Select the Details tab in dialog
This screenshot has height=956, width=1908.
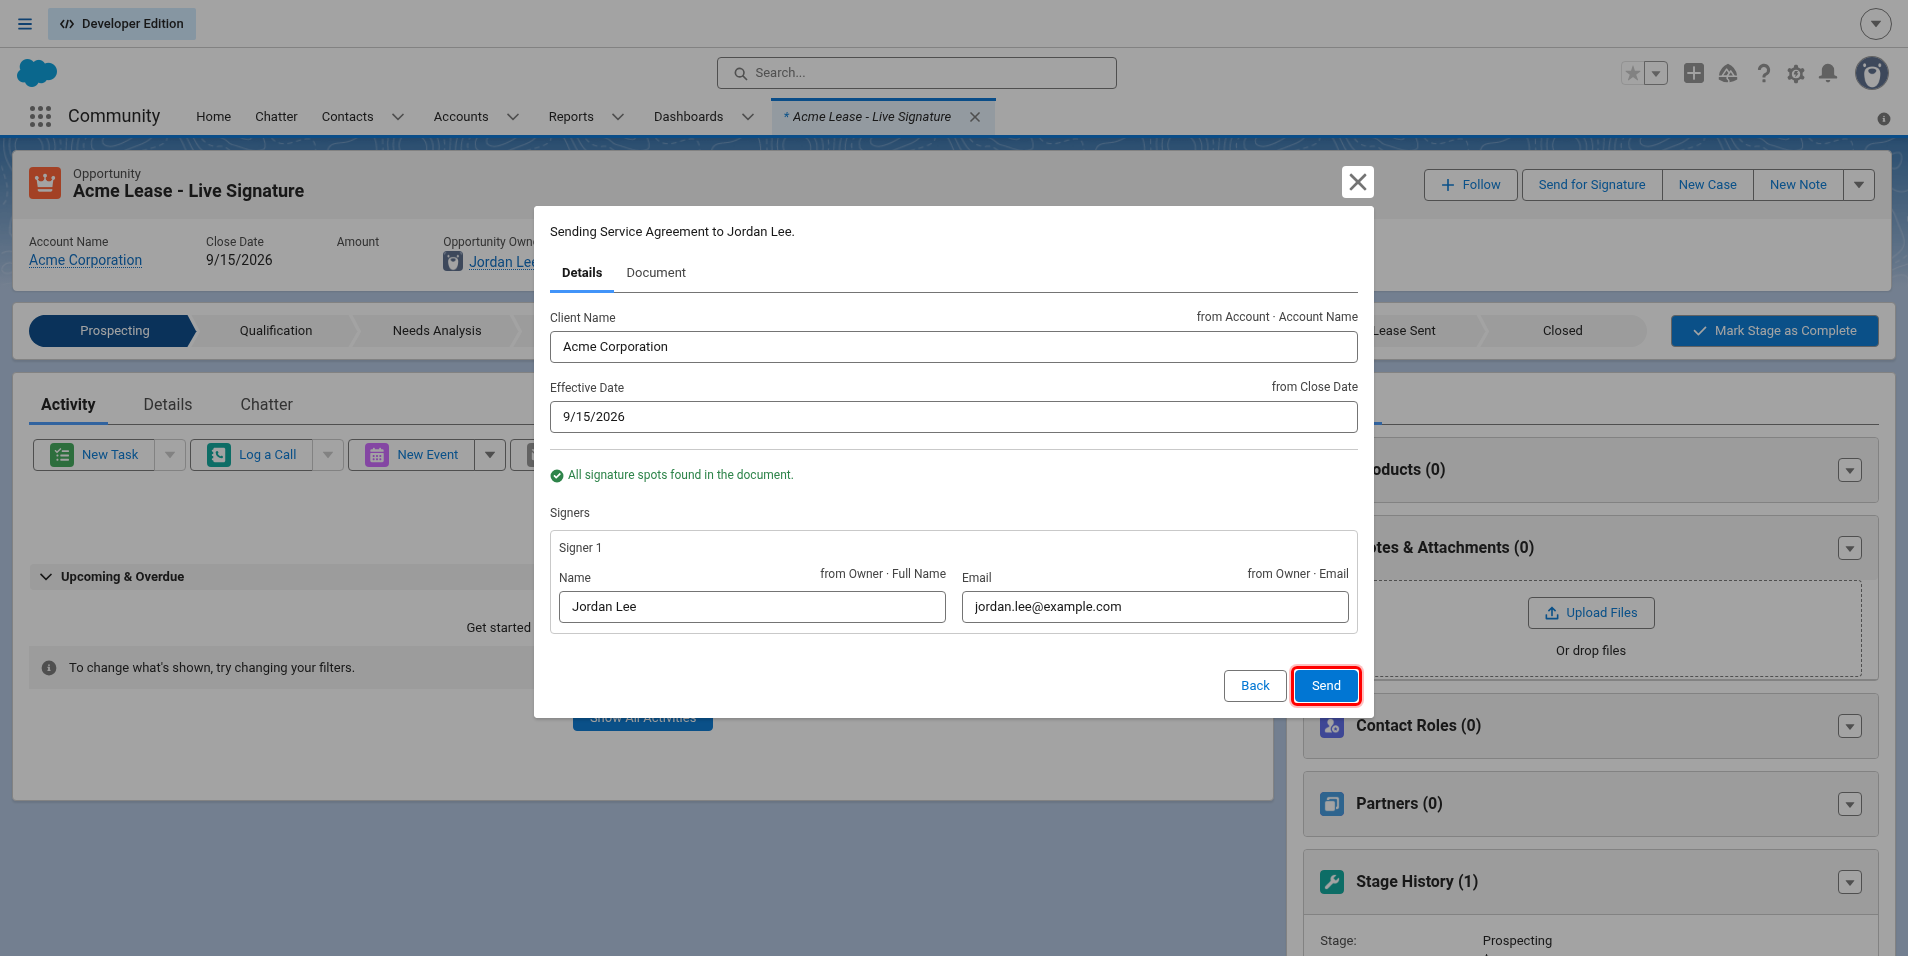tap(582, 273)
